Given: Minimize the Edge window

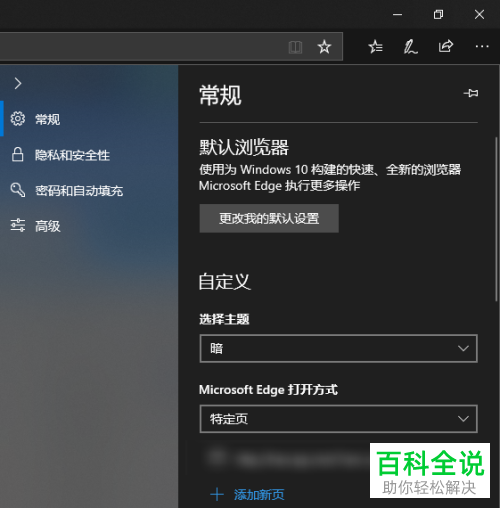Looking at the screenshot, I should (x=397, y=15).
